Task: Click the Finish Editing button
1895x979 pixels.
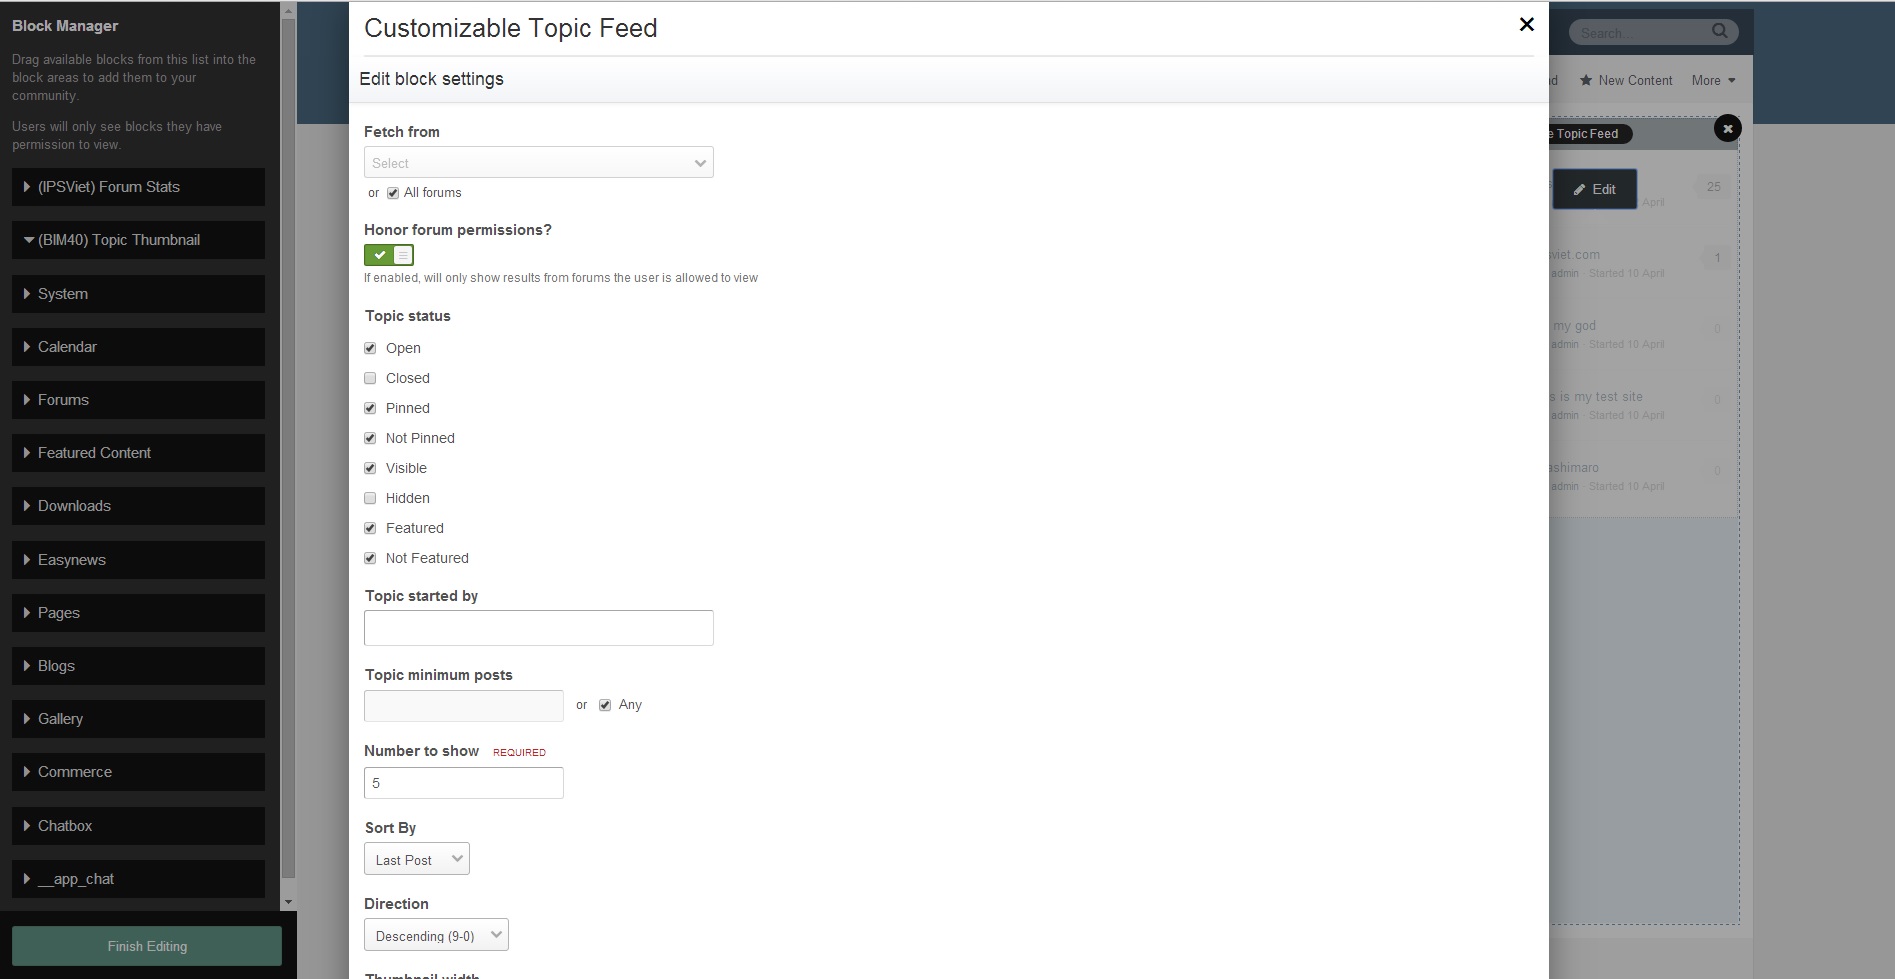Action: (147, 946)
